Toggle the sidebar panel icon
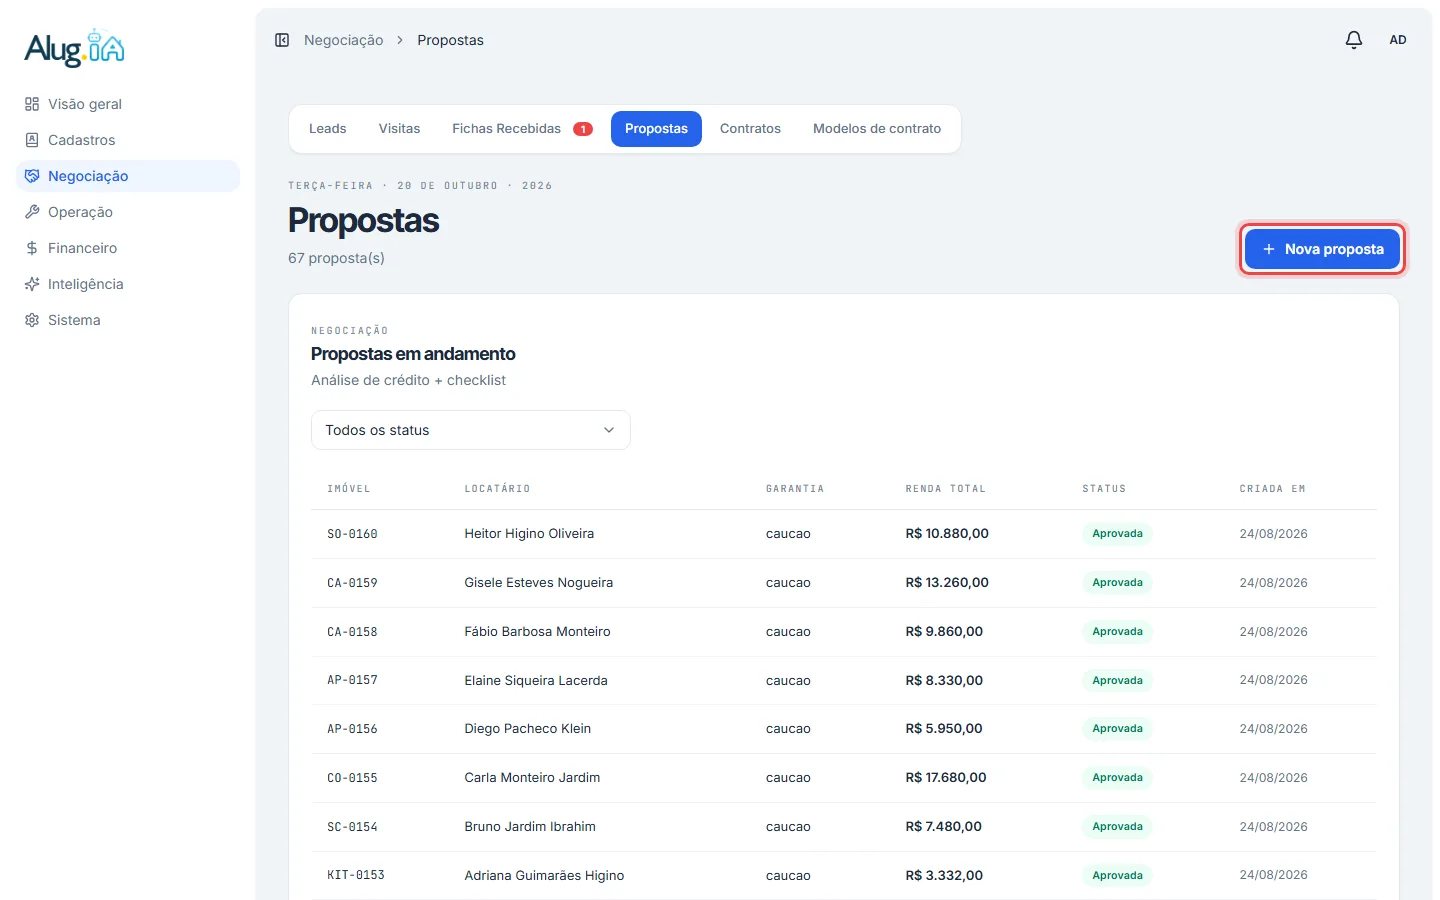This screenshot has height=900, width=1440. click(282, 40)
